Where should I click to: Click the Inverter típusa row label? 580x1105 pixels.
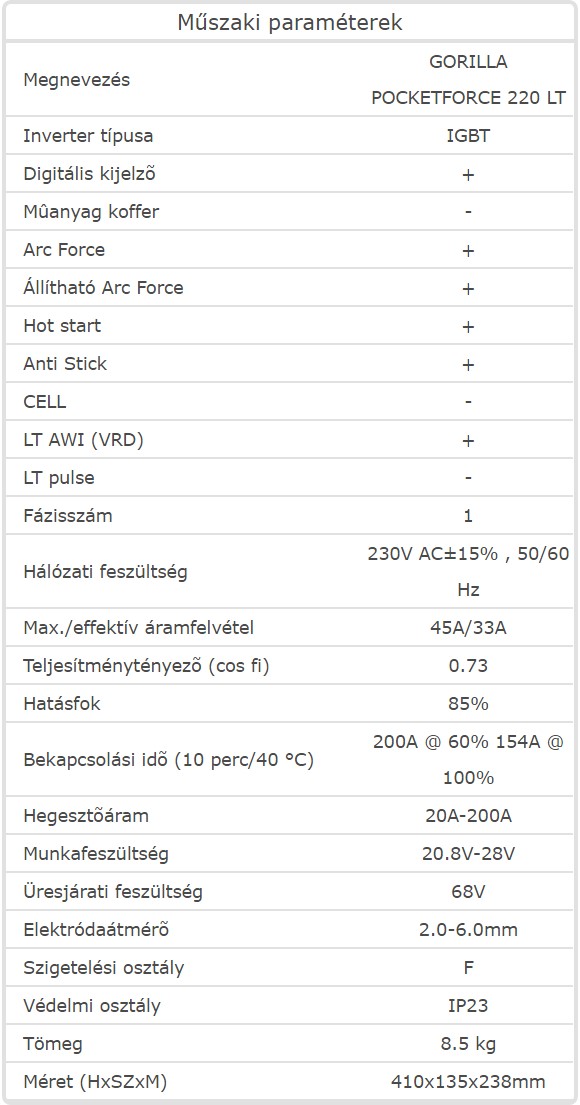coord(88,136)
